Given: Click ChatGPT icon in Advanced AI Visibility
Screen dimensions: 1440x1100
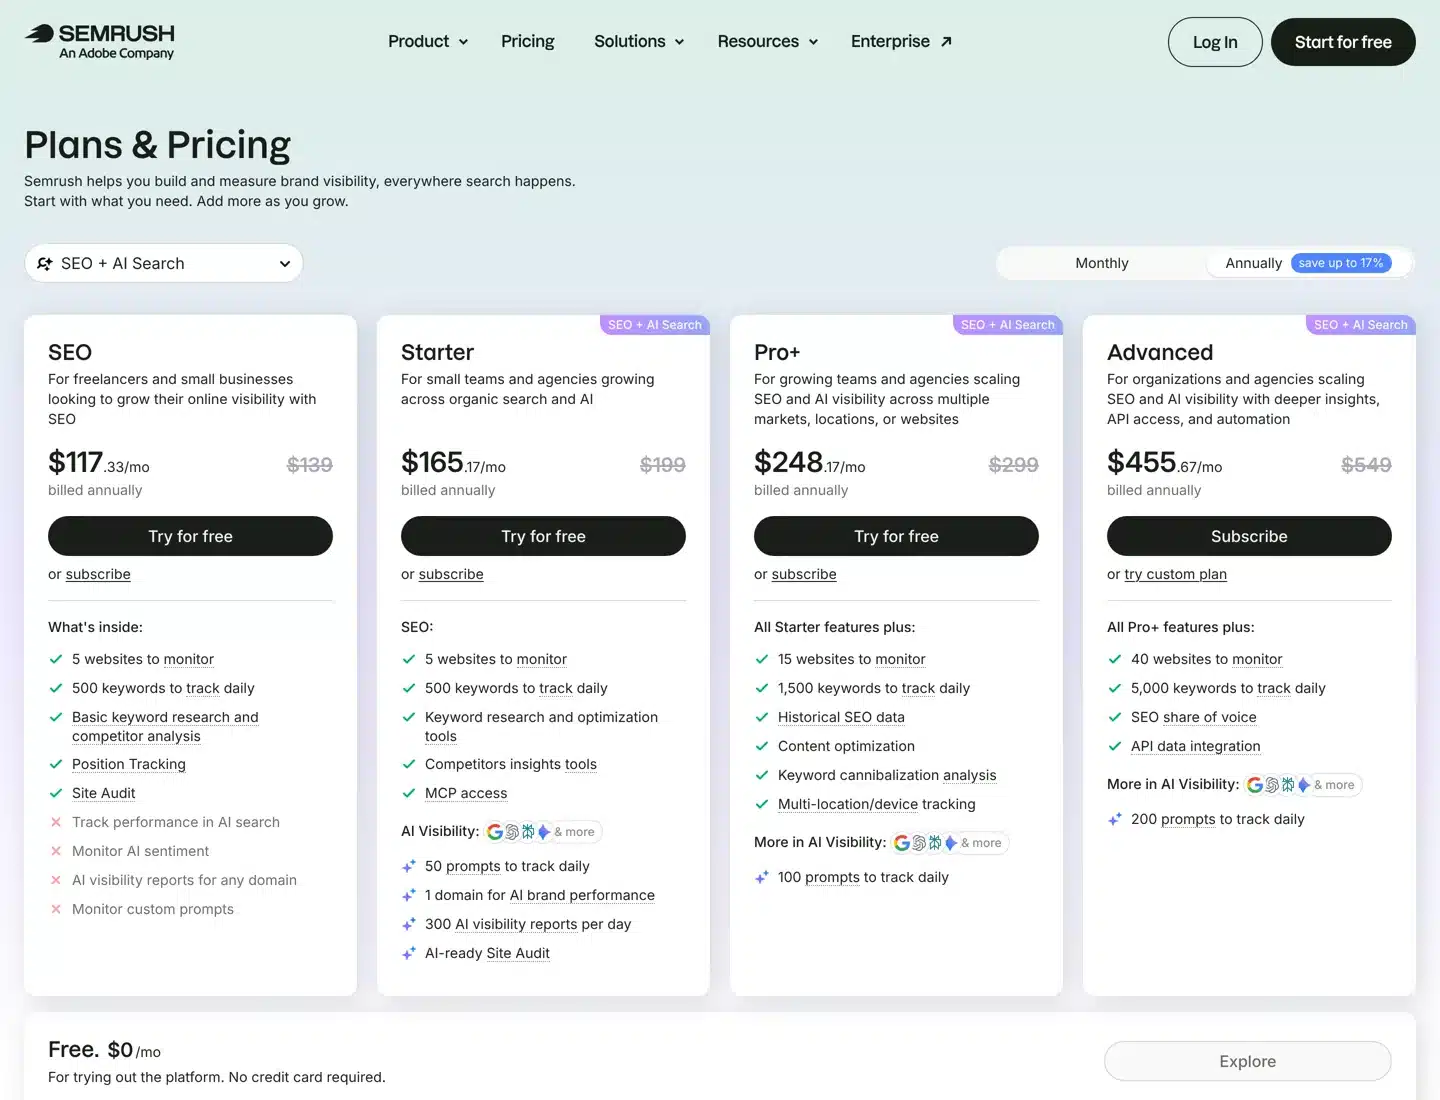Looking at the screenshot, I should tap(1272, 785).
